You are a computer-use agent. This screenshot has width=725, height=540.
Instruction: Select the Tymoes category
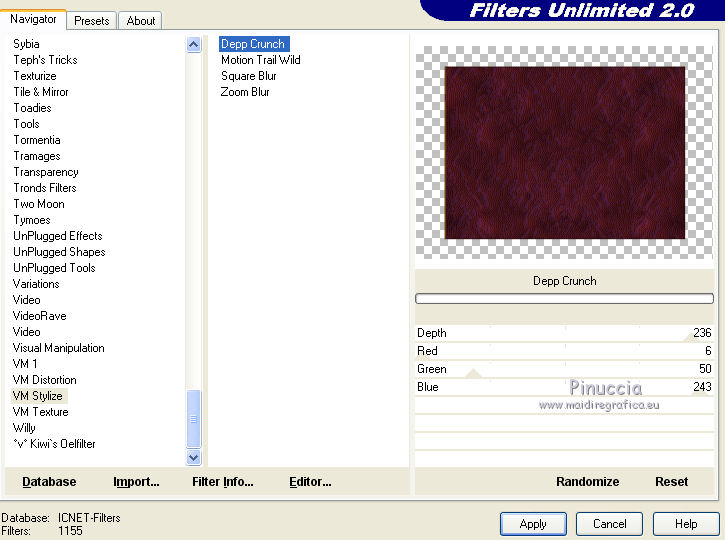click(x=32, y=220)
